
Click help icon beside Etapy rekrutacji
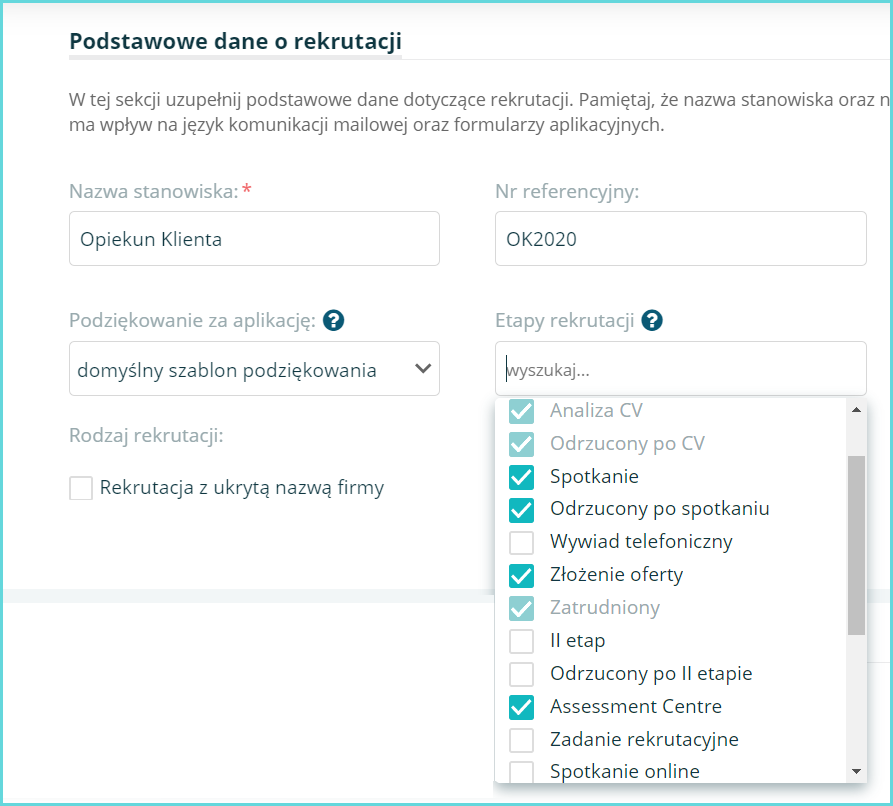pos(653,321)
